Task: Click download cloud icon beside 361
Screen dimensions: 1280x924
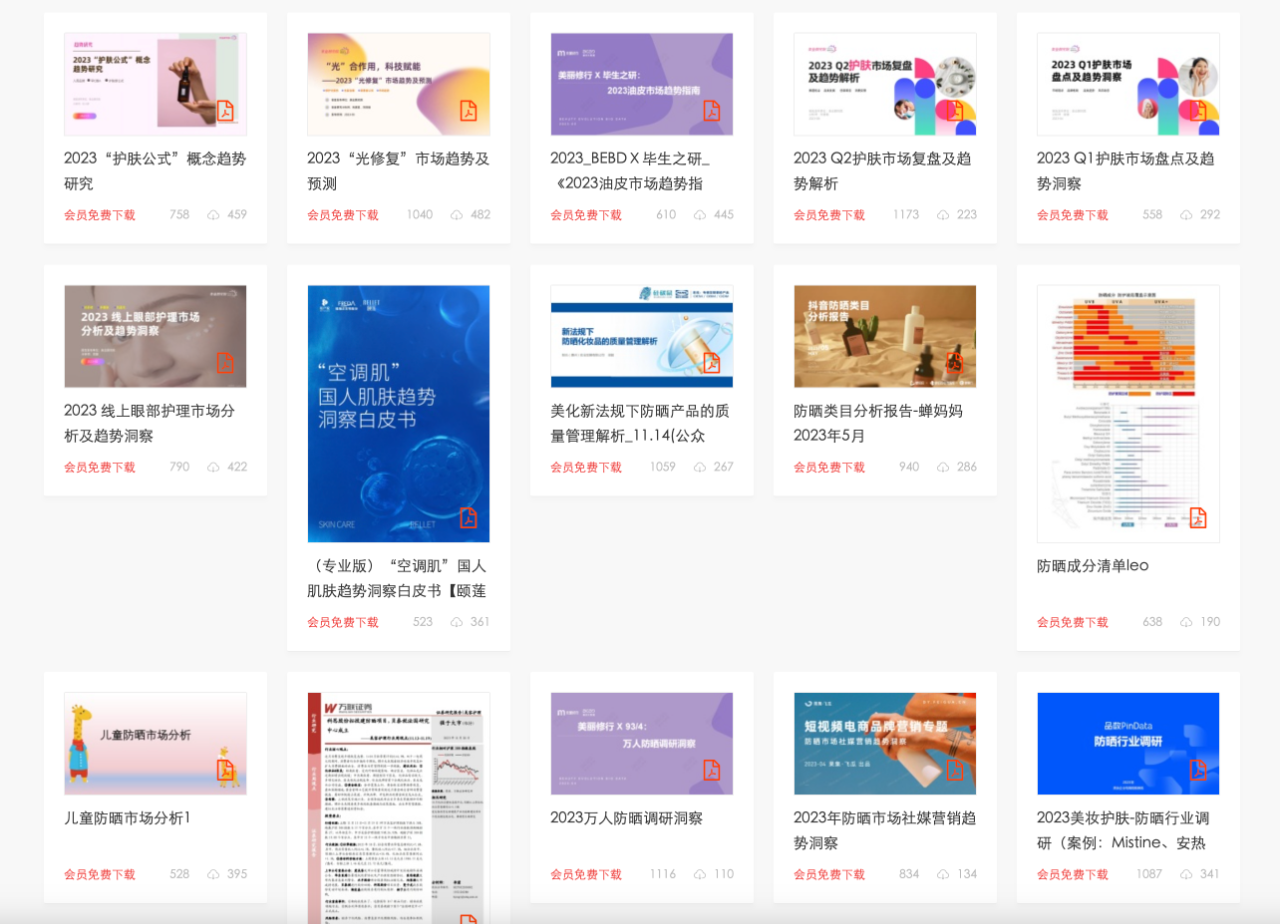Action: (456, 622)
